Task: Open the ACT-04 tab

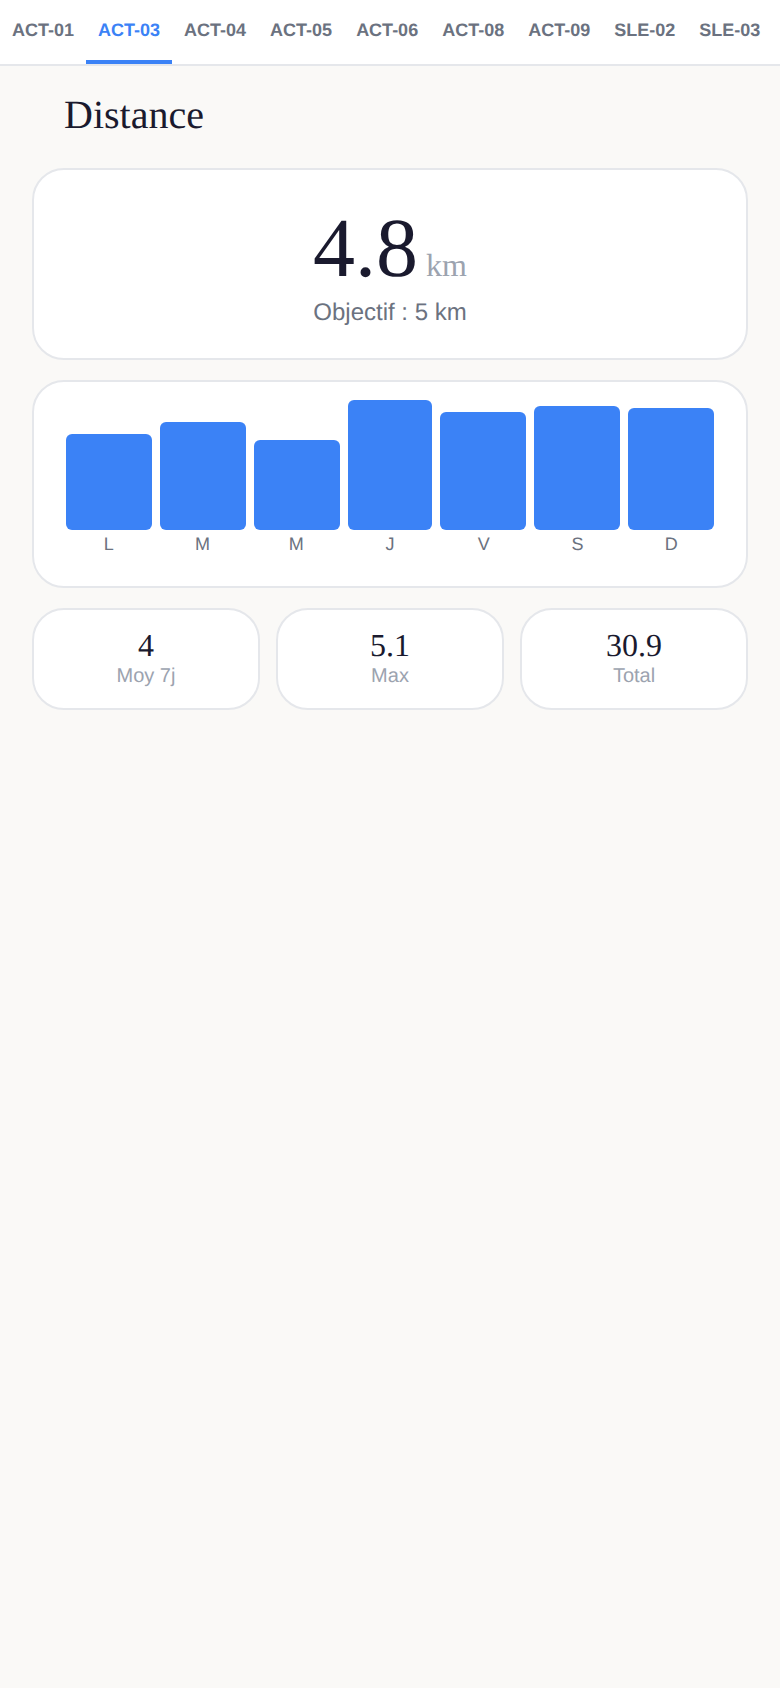Action: pyautogui.click(x=215, y=31)
